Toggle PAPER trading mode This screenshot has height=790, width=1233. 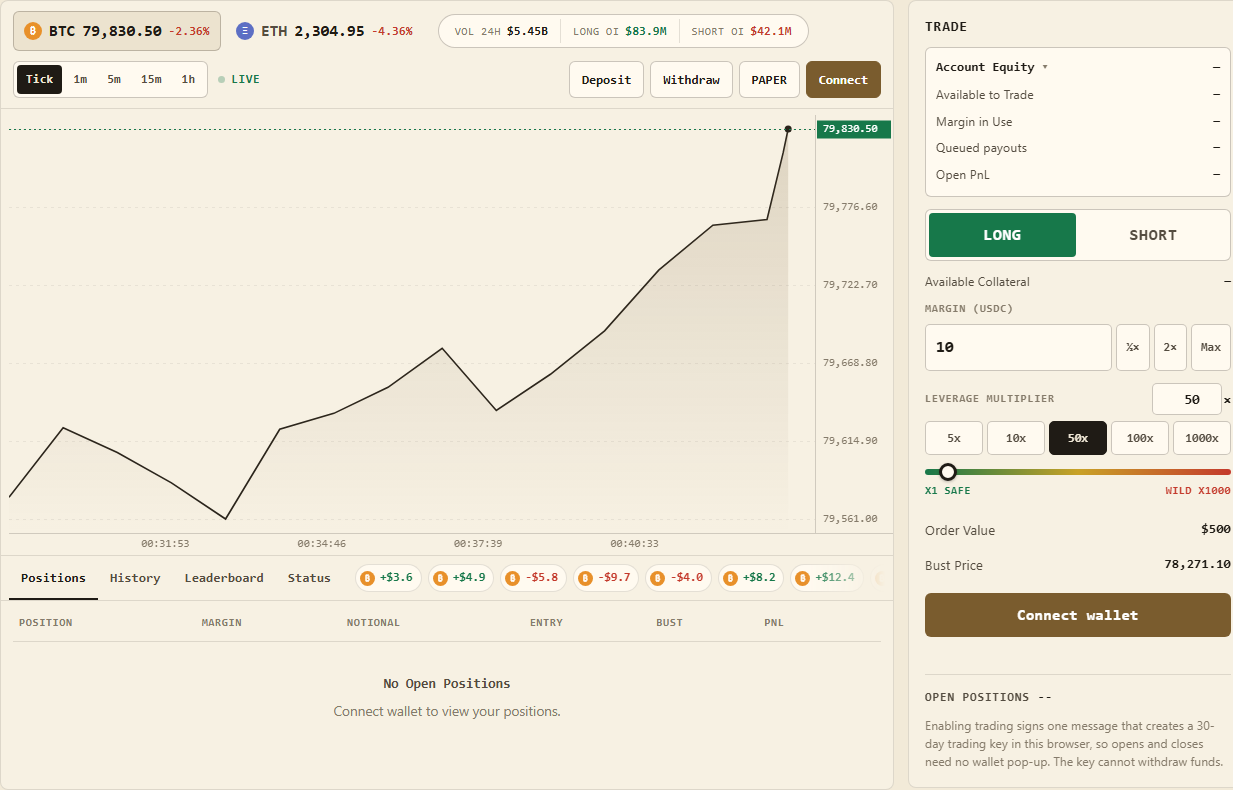click(x=769, y=80)
